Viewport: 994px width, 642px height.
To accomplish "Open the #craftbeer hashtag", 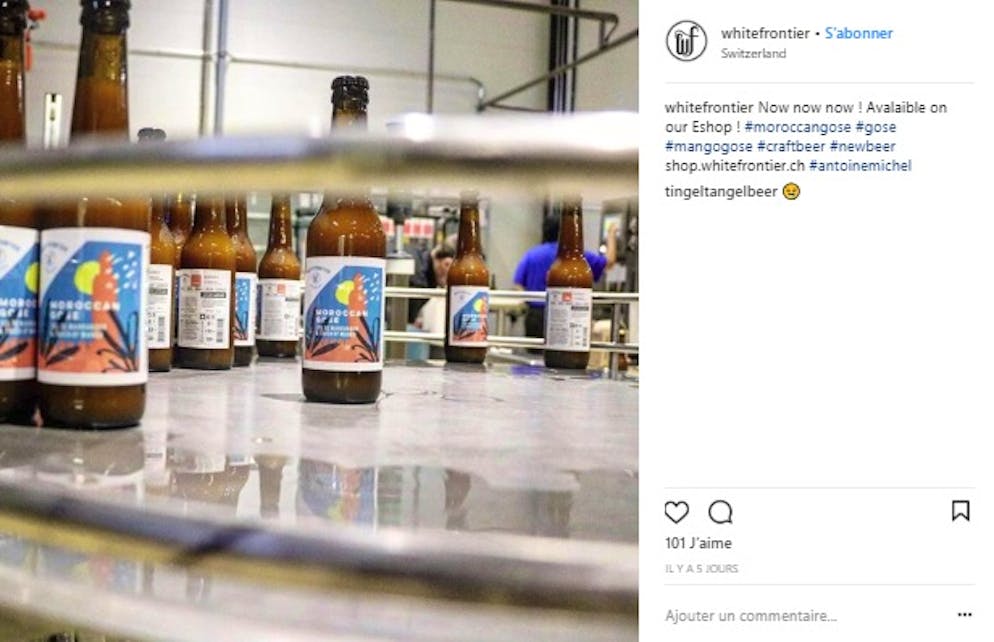I will (791, 146).
